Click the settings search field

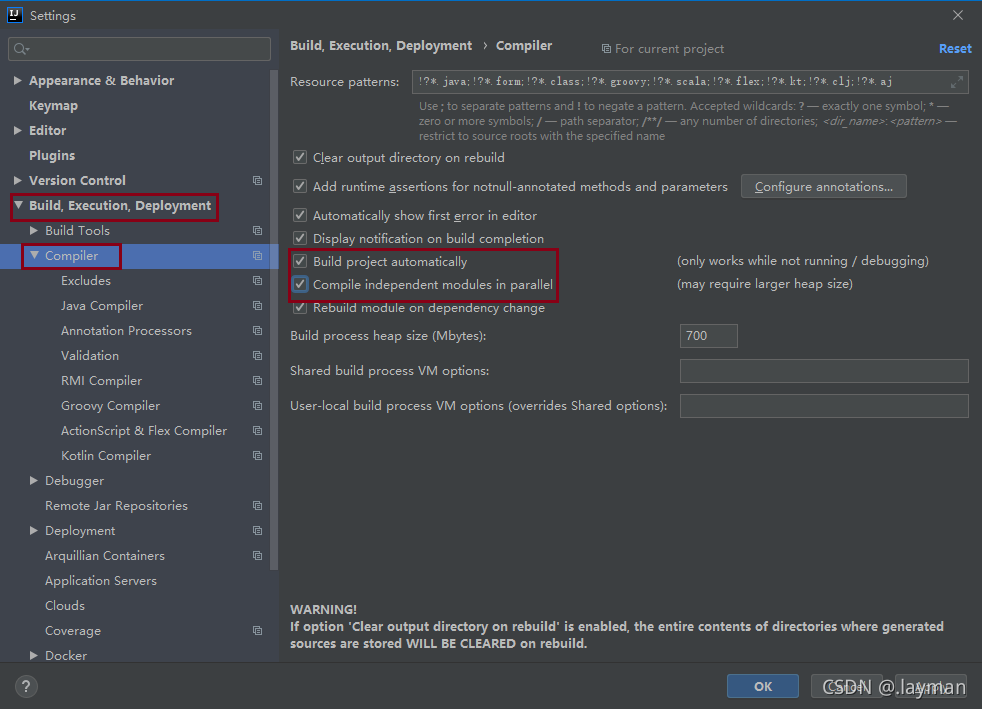[139, 49]
